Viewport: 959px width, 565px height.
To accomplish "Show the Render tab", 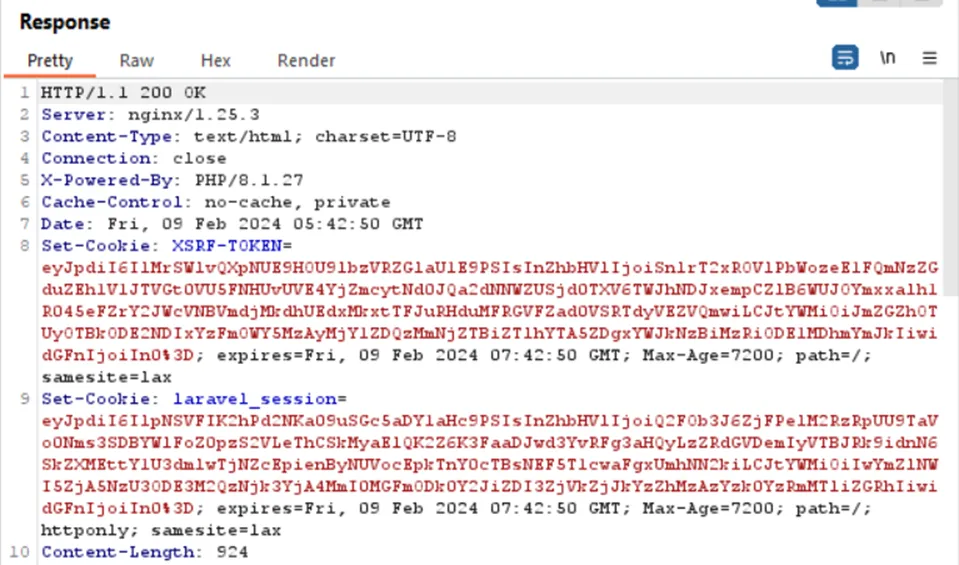I will [x=306, y=60].
